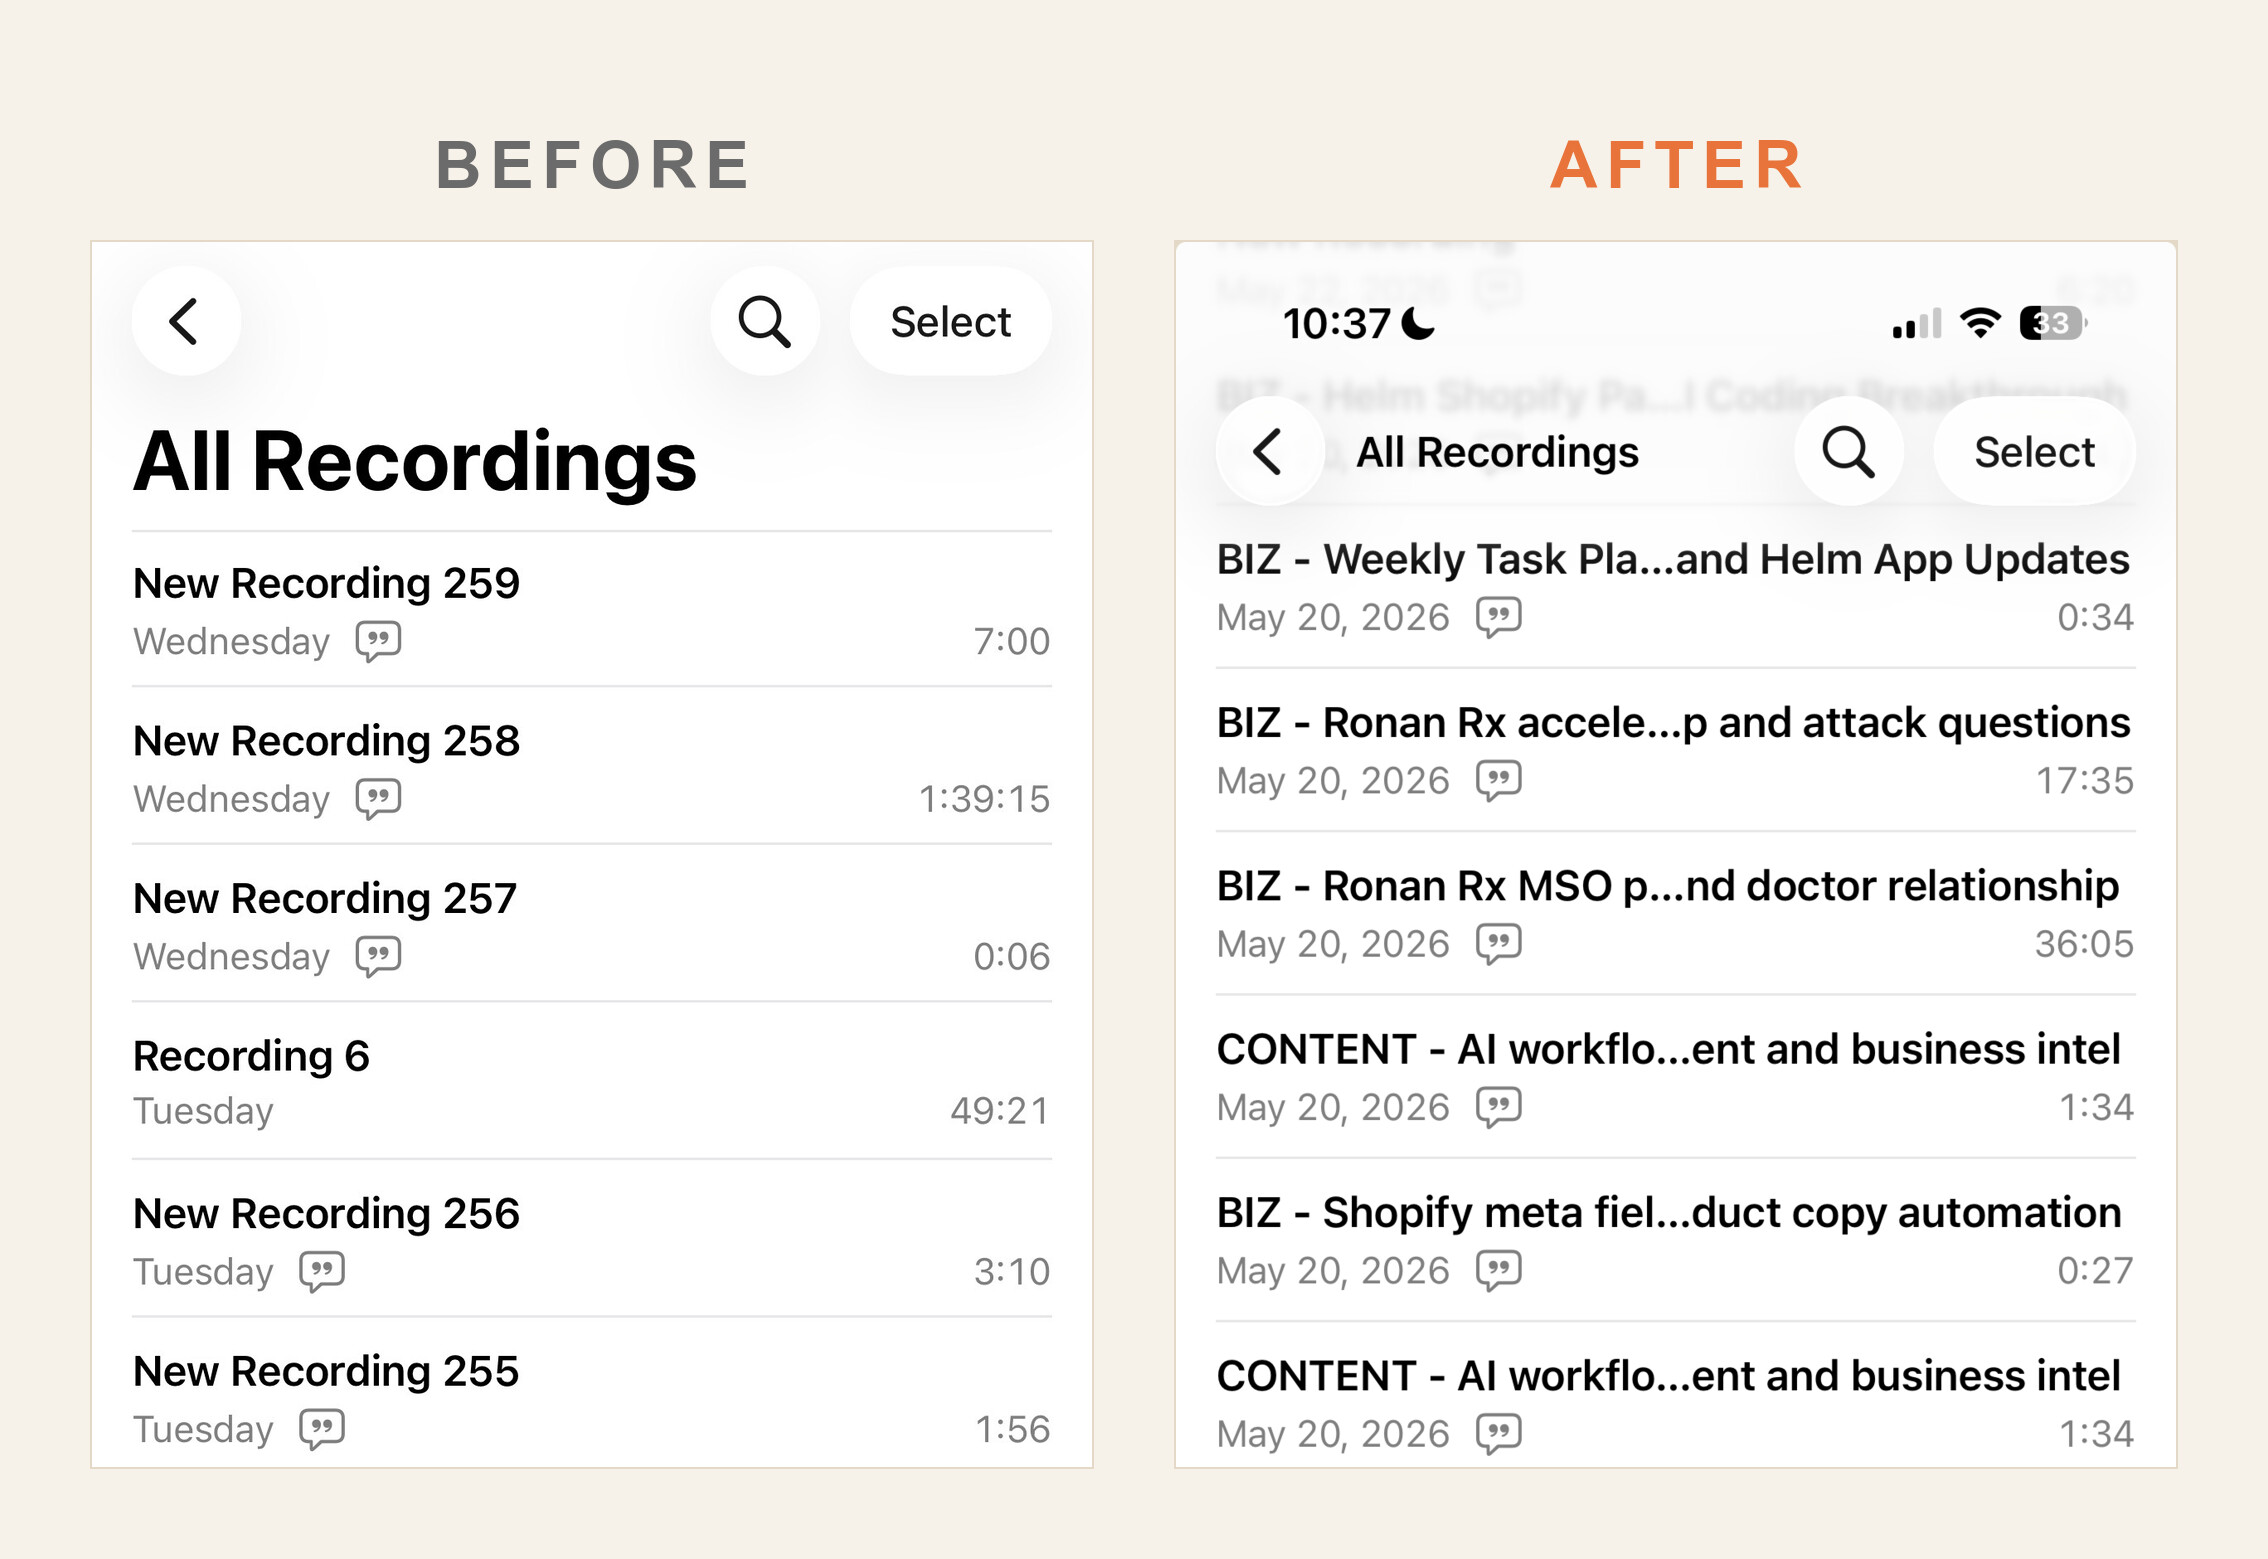This screenshot has width=2268, height=1559.
Task: Tap the back chevron in the After panel
Action: pyautogui.click(x=1270, y=452)
